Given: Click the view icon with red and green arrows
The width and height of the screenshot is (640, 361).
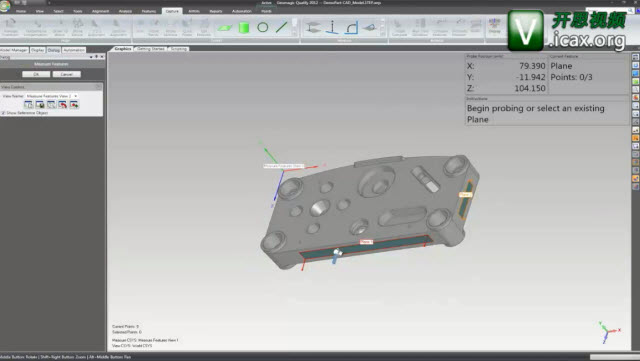Looking at the screenshot, I should tap(74, 105).
